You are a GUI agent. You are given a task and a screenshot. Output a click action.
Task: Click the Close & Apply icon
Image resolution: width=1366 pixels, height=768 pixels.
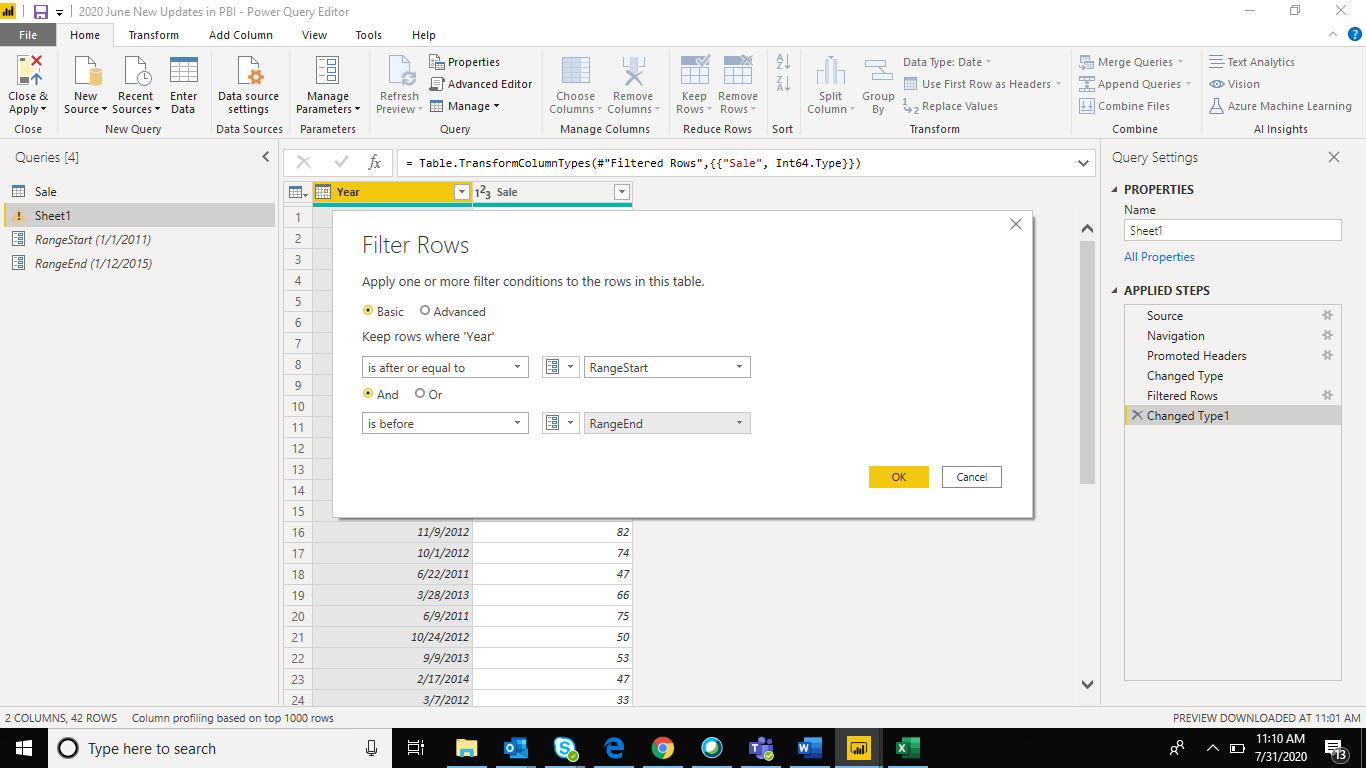tap(29, 71)
